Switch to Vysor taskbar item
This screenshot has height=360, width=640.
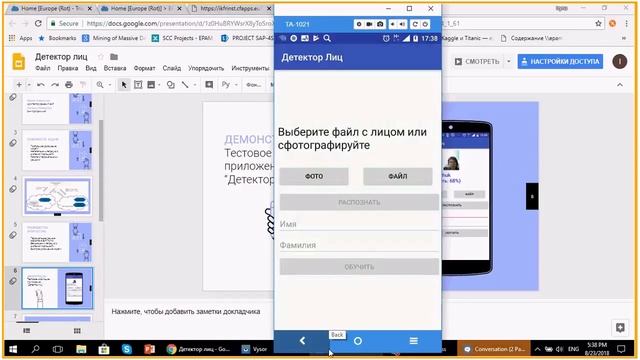coord(255,349)
